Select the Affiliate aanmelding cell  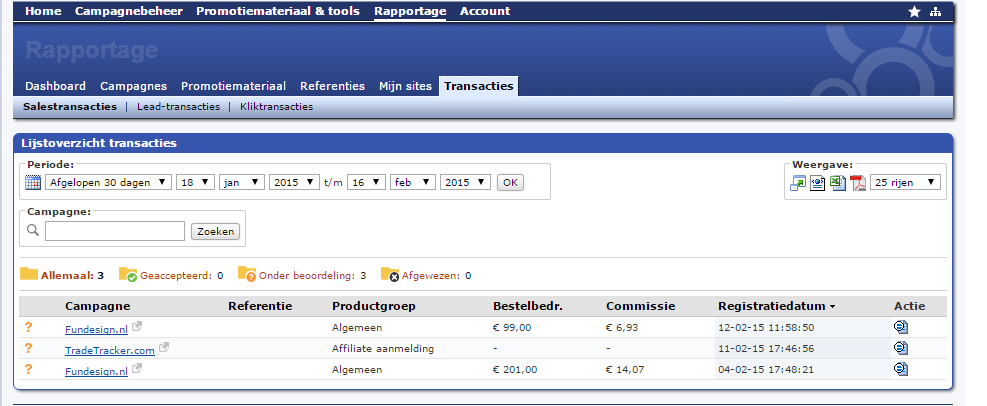tap(383, 349)
